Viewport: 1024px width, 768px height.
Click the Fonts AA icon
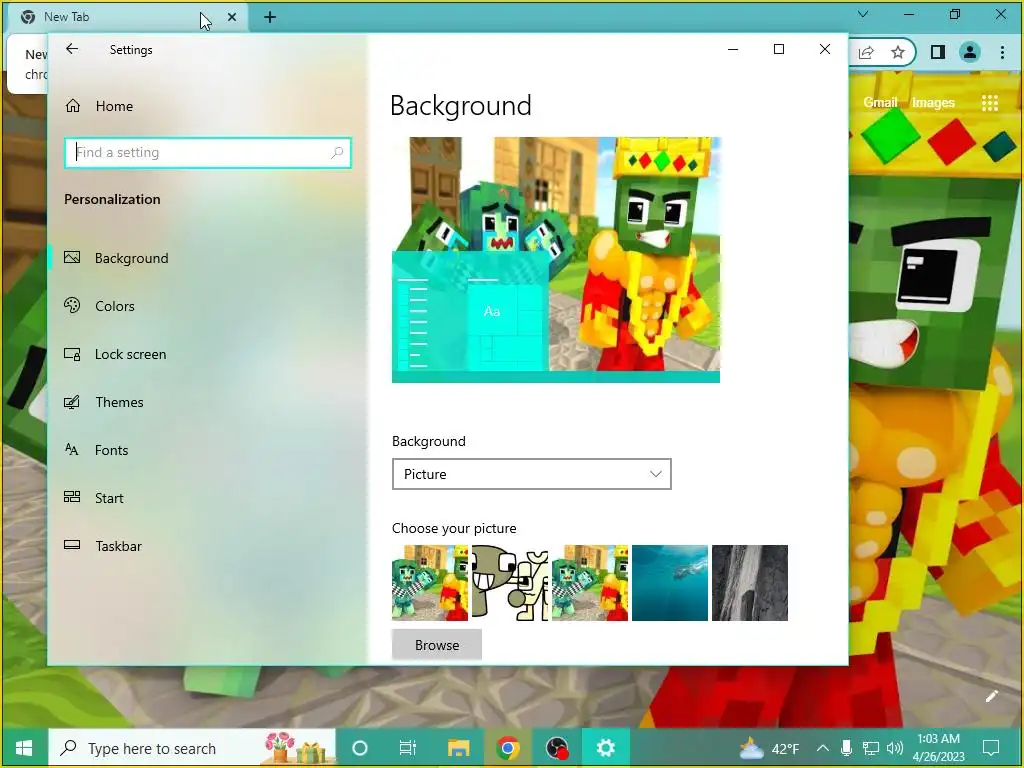tap(72, 449)
